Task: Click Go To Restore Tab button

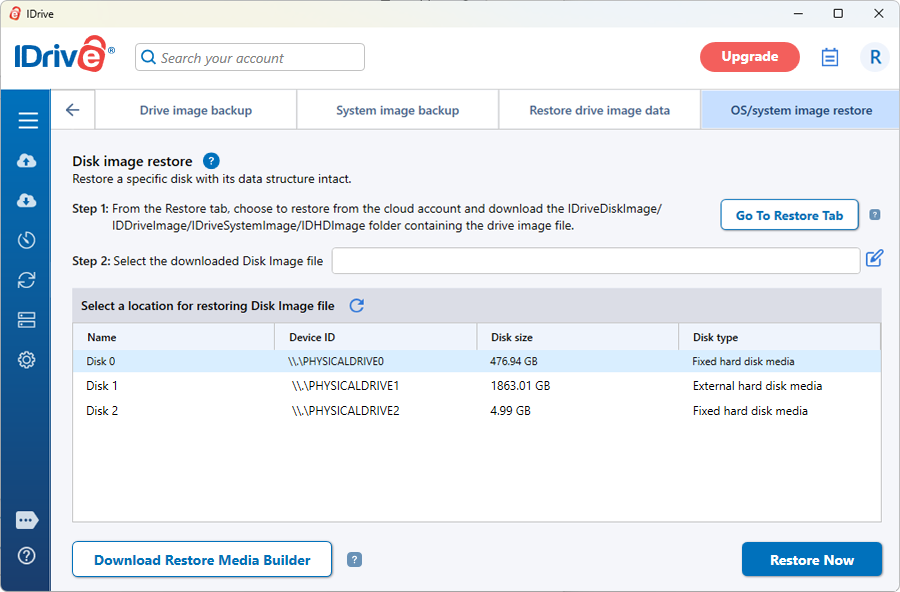Action: [x=789, y=215]
